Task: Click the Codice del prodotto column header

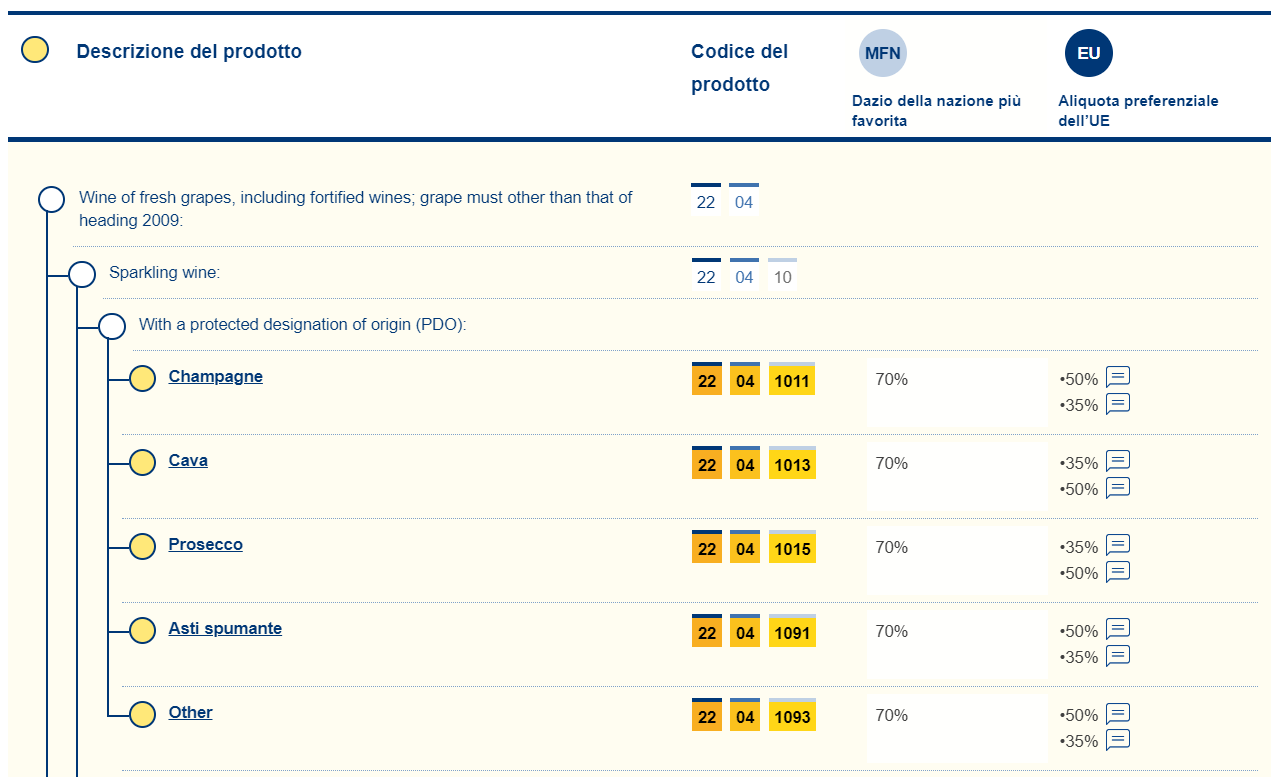Action: [739, 68]
